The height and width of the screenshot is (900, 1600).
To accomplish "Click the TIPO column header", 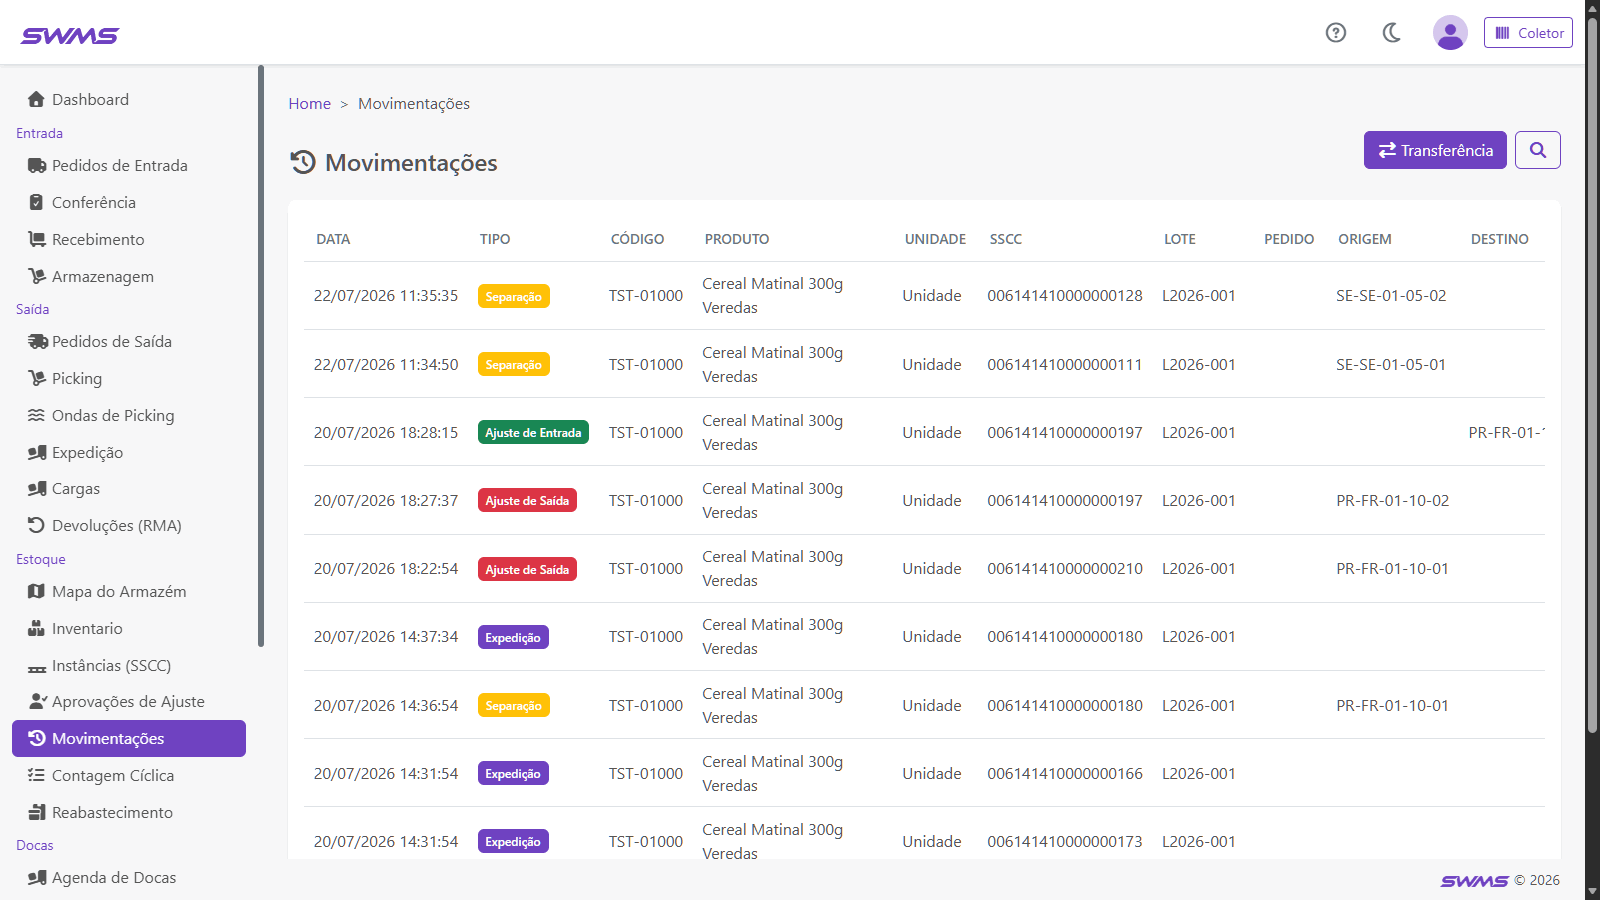I will tap(495, 239).
